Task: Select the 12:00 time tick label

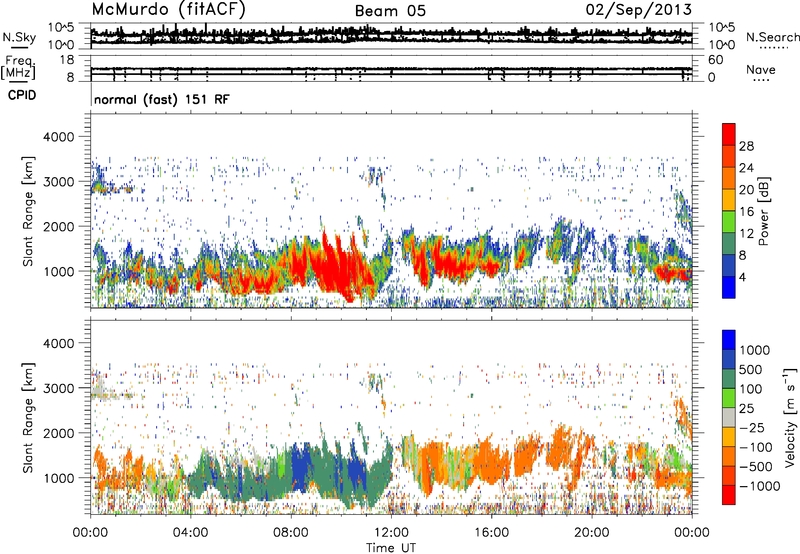Action: tap(391, 533)
